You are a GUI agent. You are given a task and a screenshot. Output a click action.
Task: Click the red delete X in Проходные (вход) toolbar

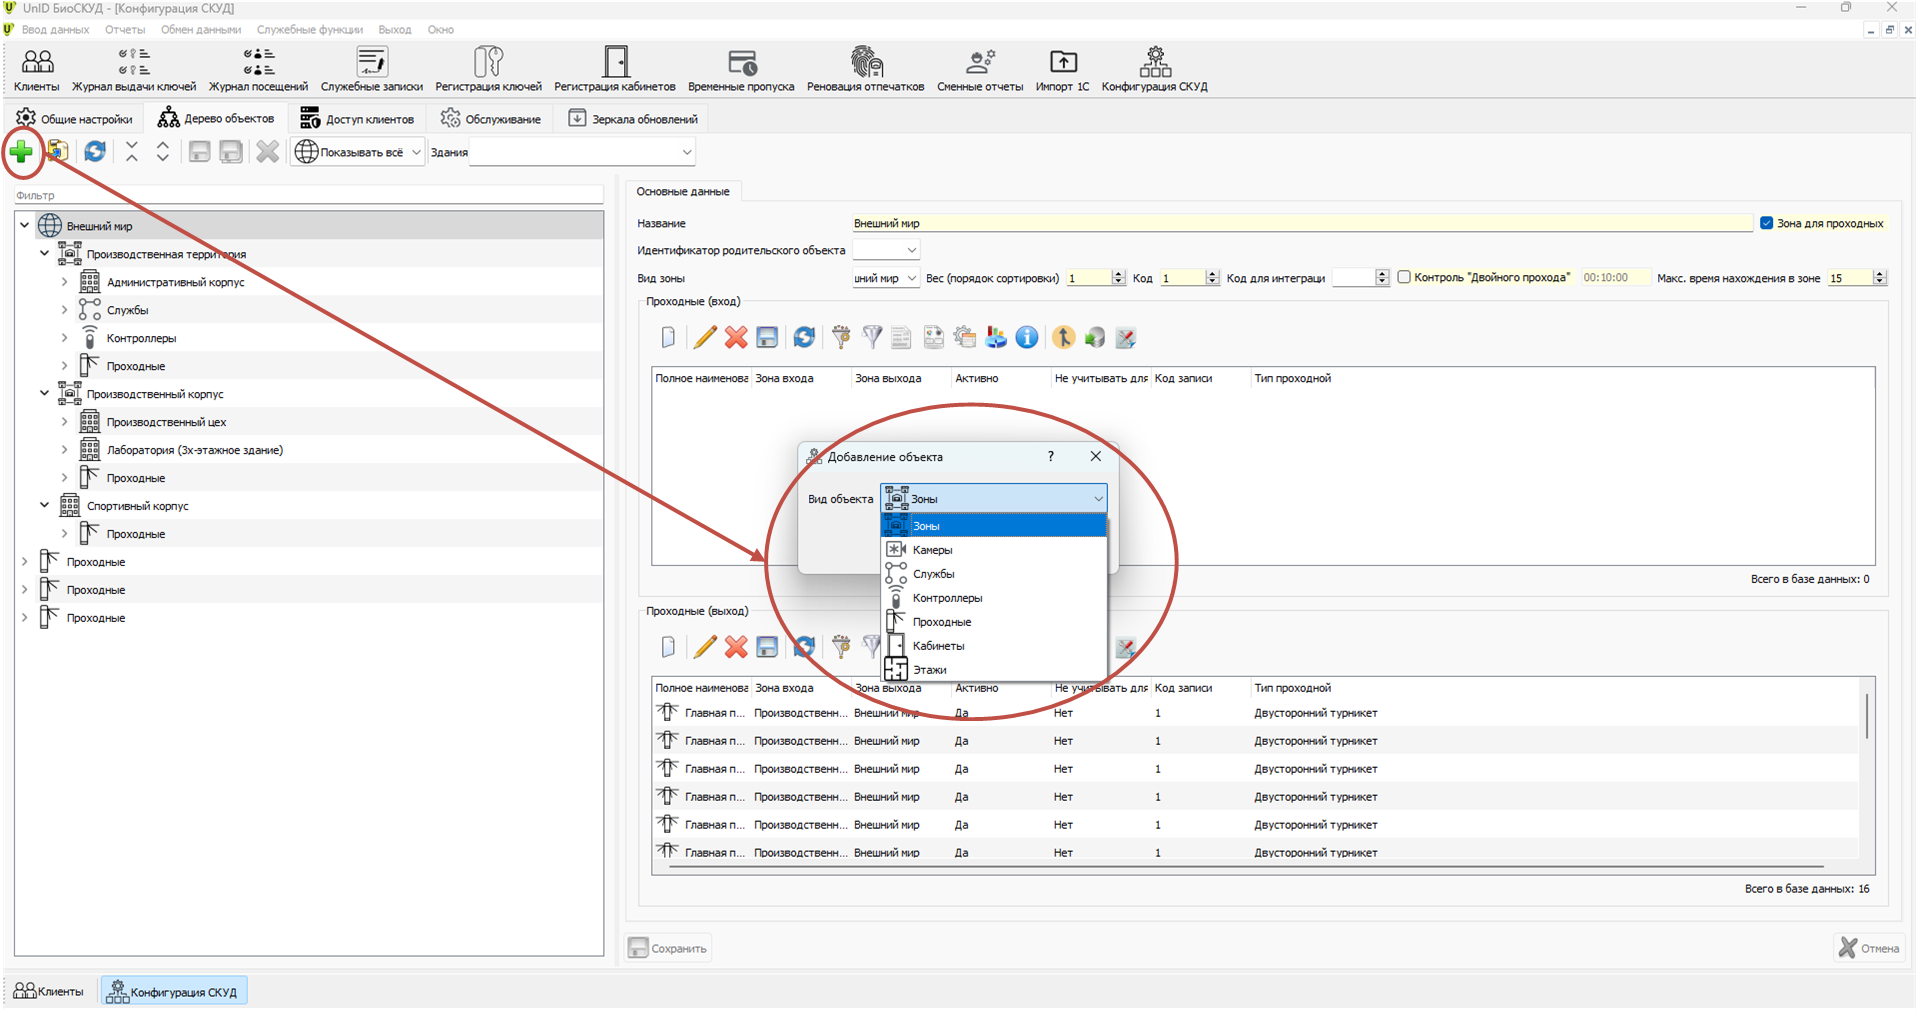point(736,338)
